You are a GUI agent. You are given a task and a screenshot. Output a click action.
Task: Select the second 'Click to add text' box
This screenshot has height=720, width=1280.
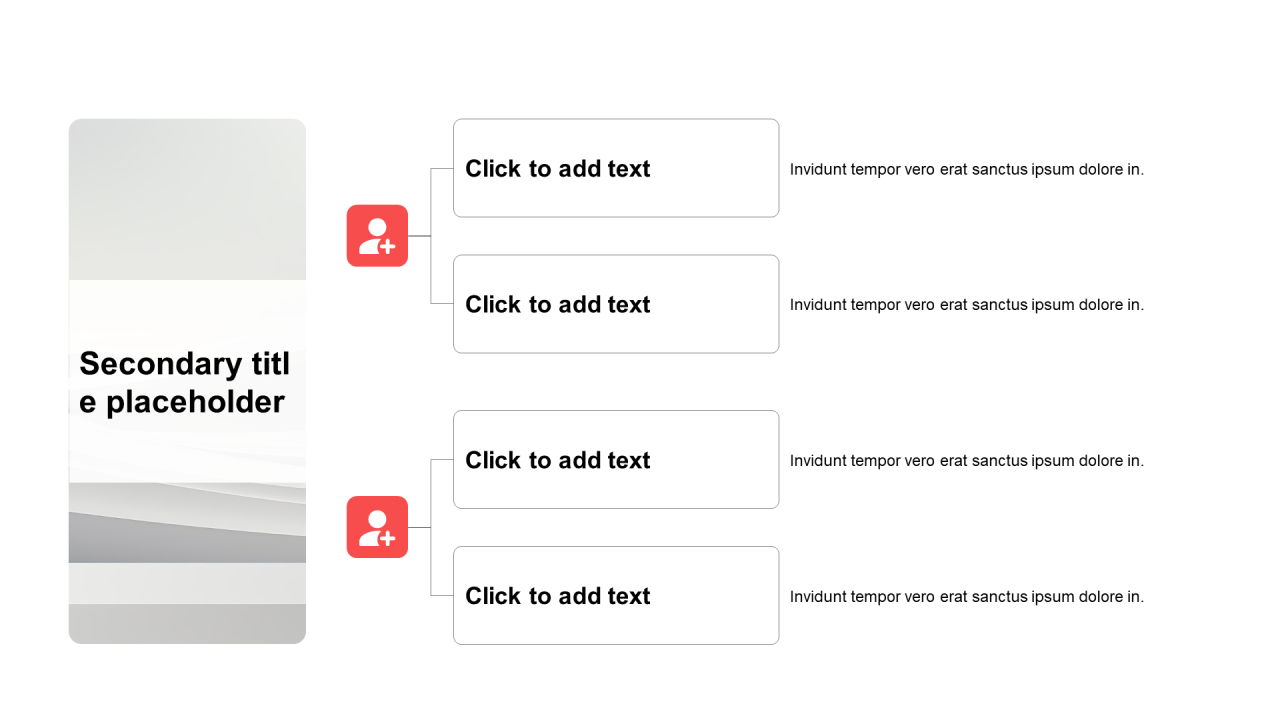click(x=616, y=304)
